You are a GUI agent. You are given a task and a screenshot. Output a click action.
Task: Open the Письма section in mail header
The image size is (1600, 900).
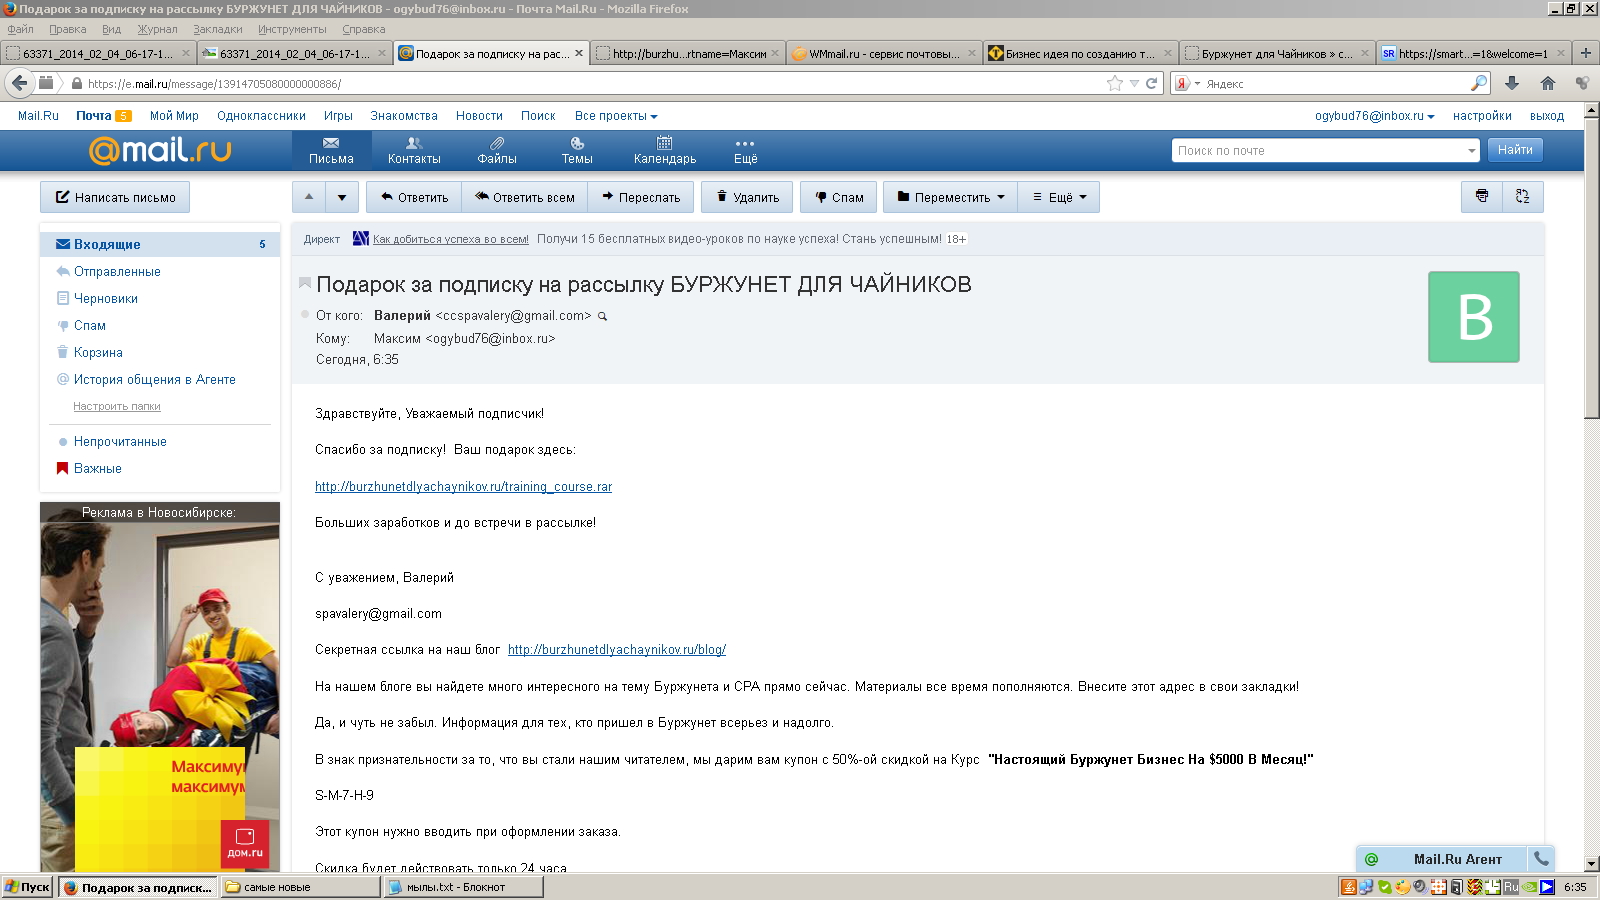[x=331, y=151]
